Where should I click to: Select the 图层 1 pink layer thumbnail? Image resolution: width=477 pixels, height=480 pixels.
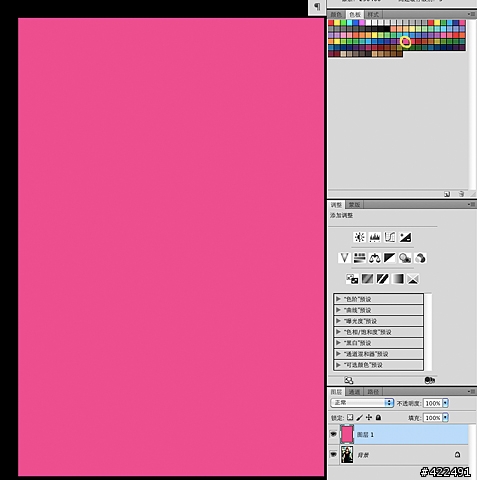click(x=347, y=434)
